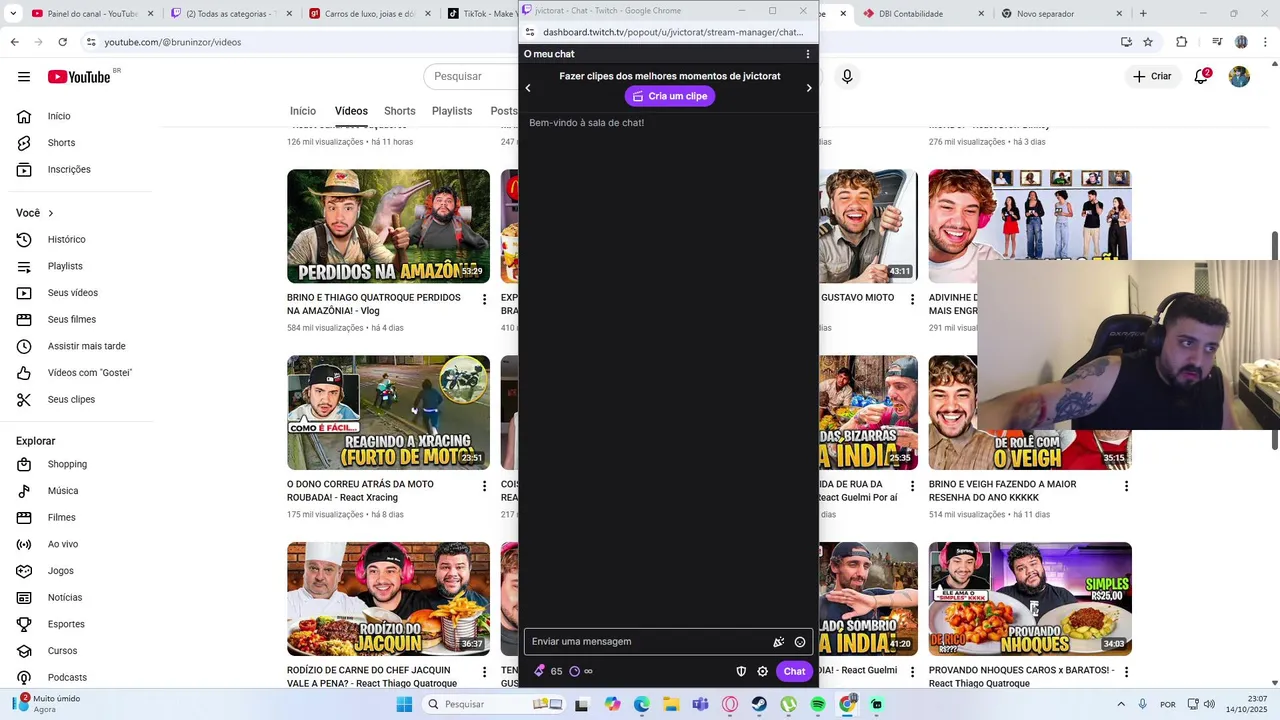
Task: Open Copilot from the taskbar
Action: [612, 704]
